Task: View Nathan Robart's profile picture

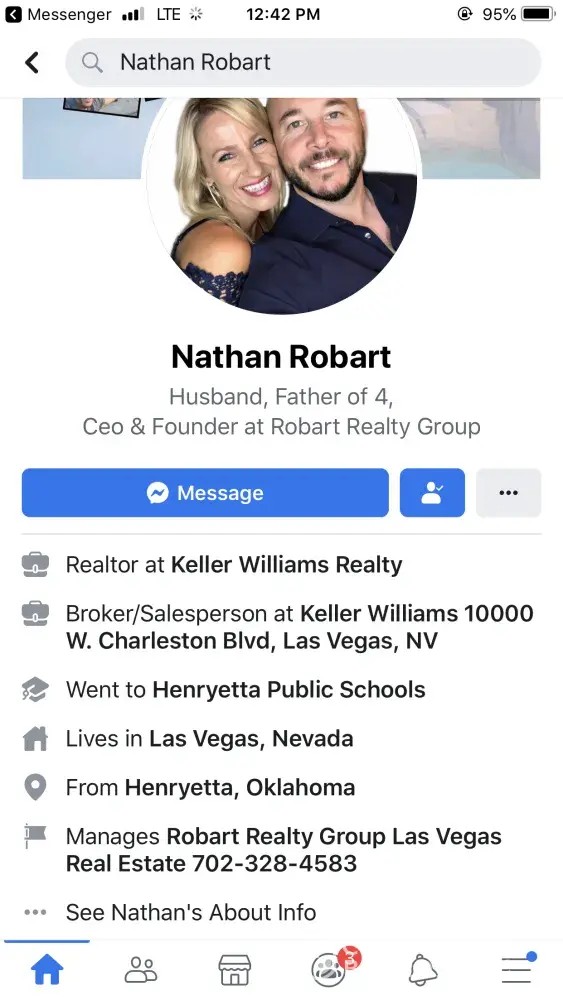Action: 281,205
